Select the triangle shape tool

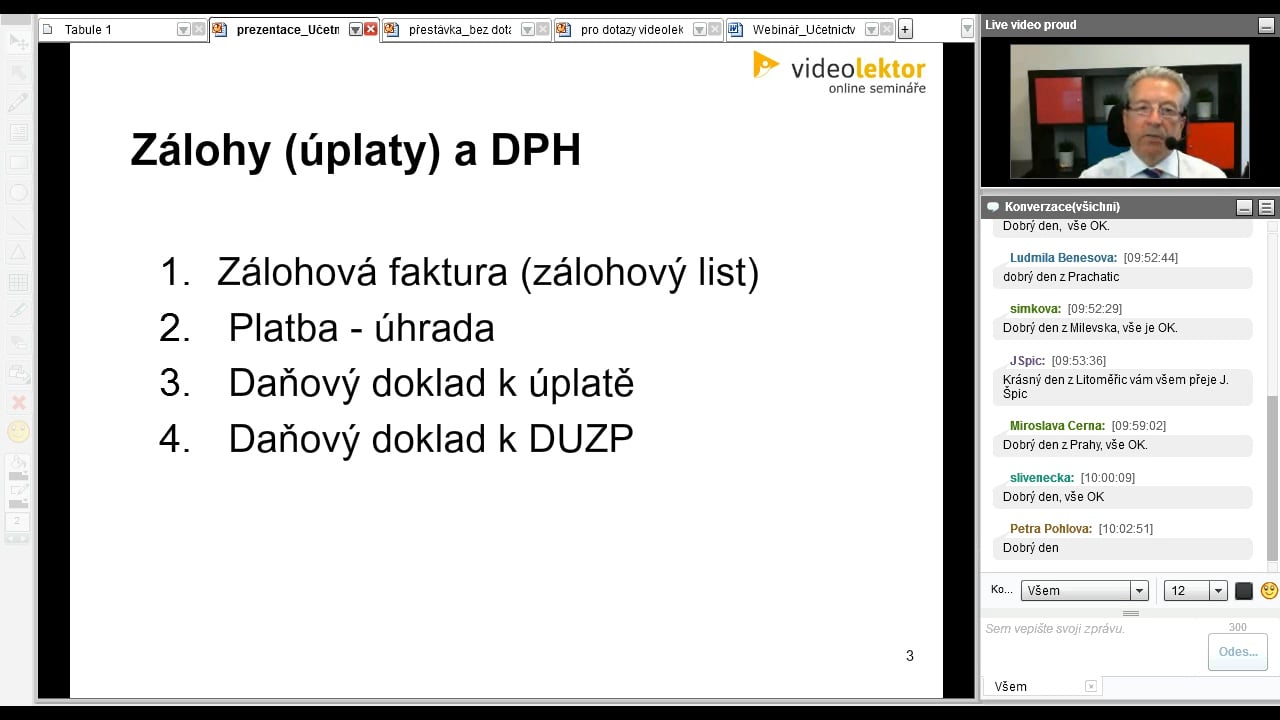pyautogui.click(x=18, y=252)
